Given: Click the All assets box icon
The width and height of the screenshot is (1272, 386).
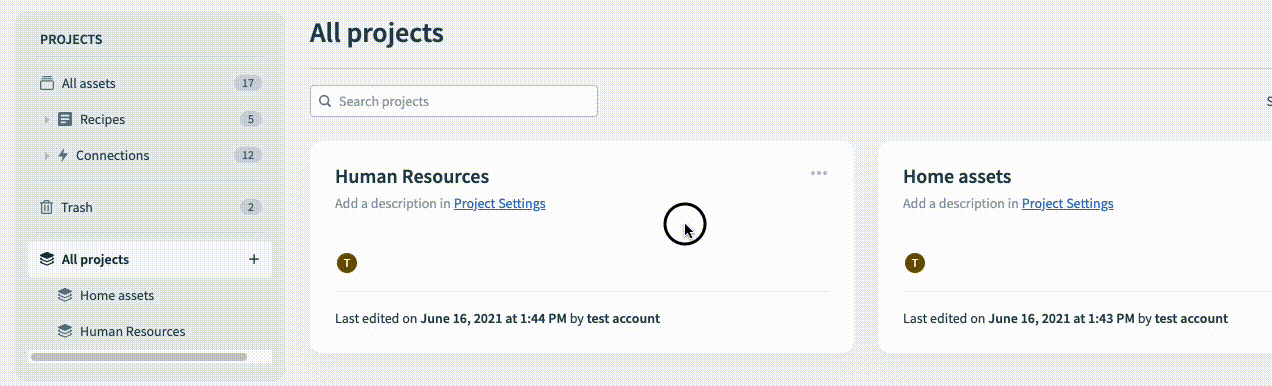Looking at the screenshot, I should [46, 83].
